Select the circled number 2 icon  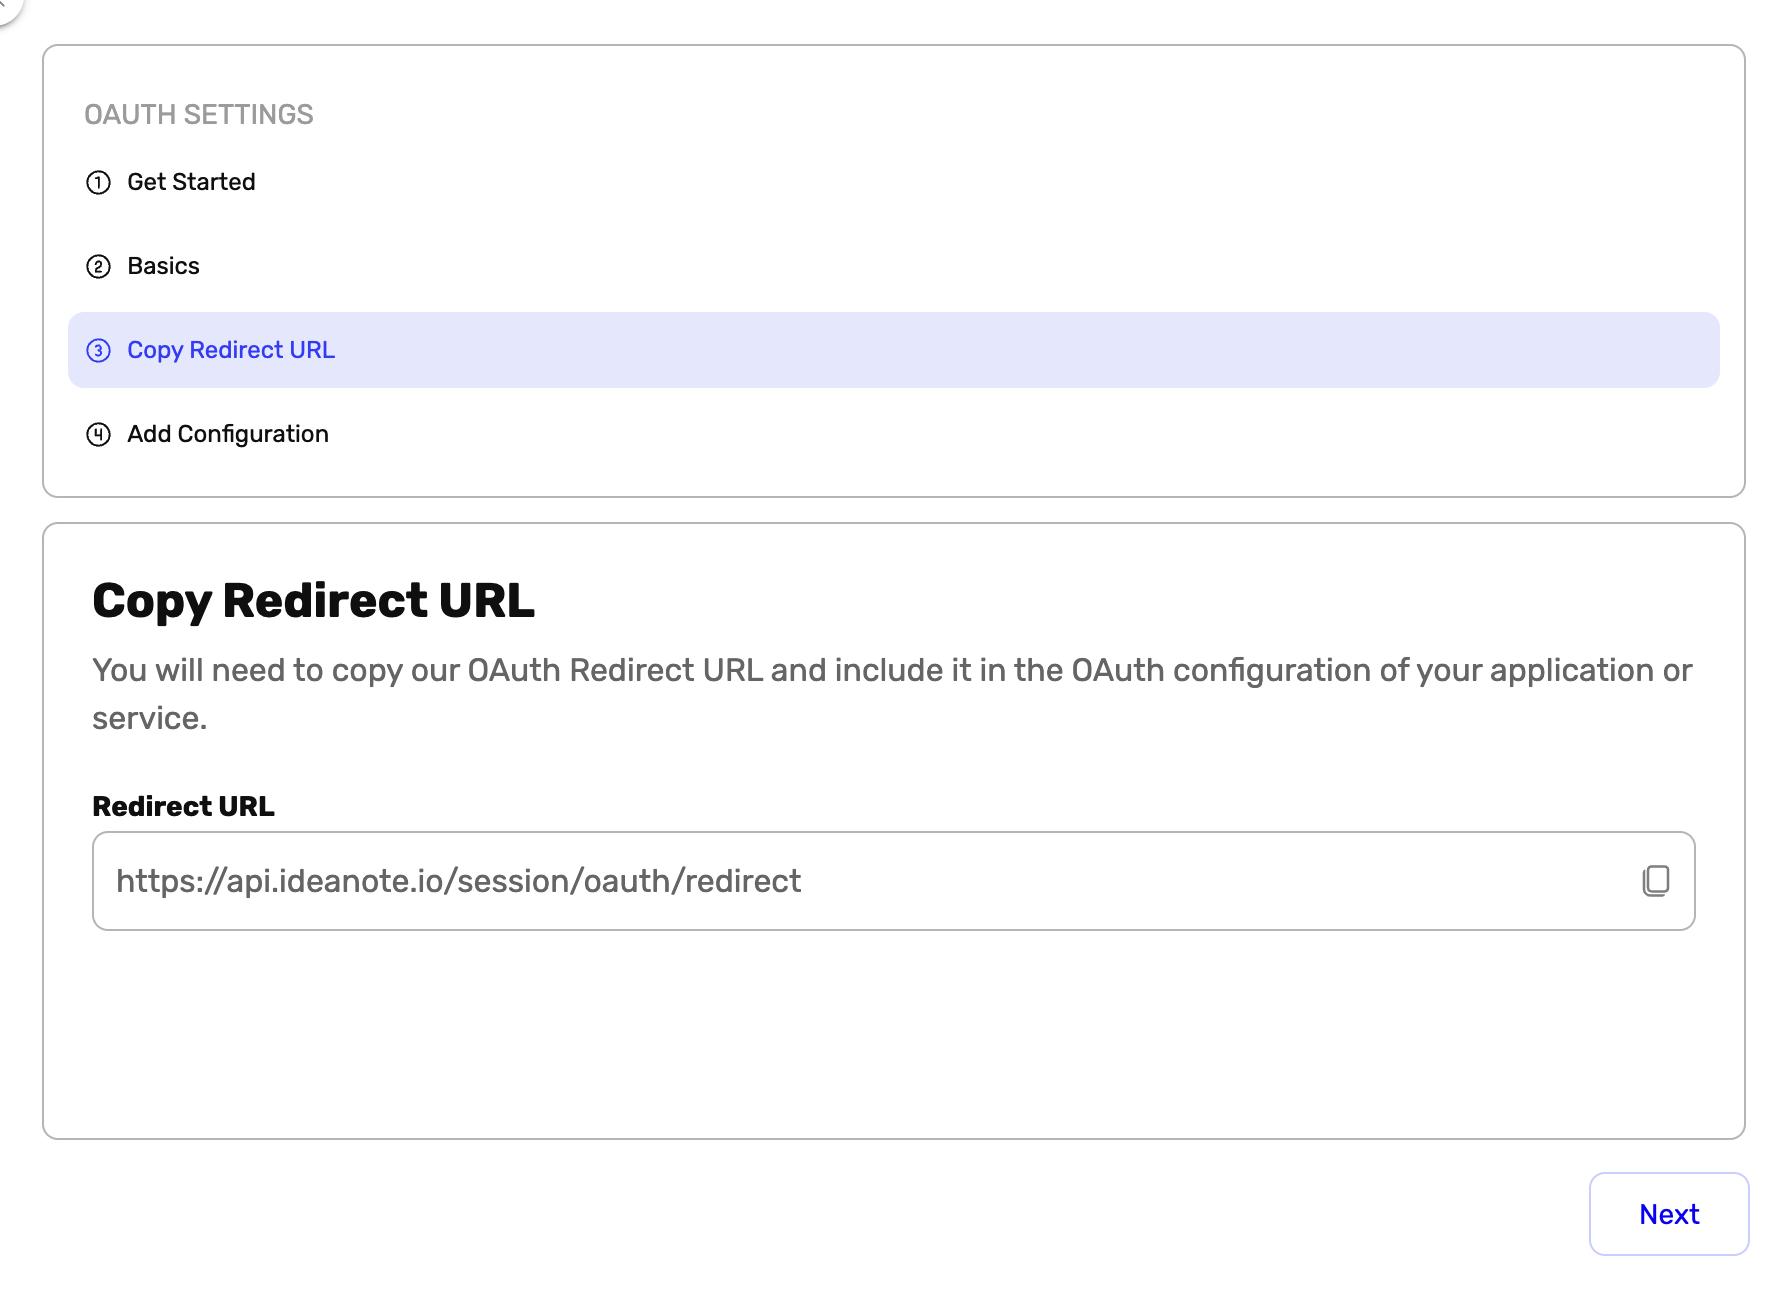tap(98, 266)
